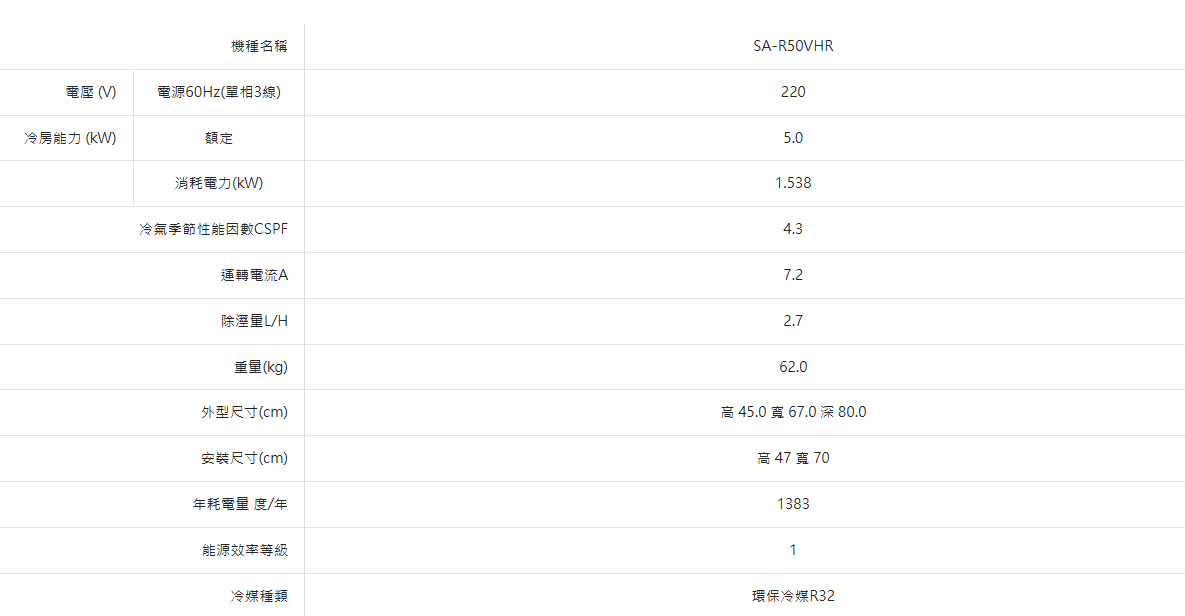The width and height of the screenshot is (1185, 616).
Task: Click the 冷氣季節性能因數CSPF label
Action: (213, 229)
